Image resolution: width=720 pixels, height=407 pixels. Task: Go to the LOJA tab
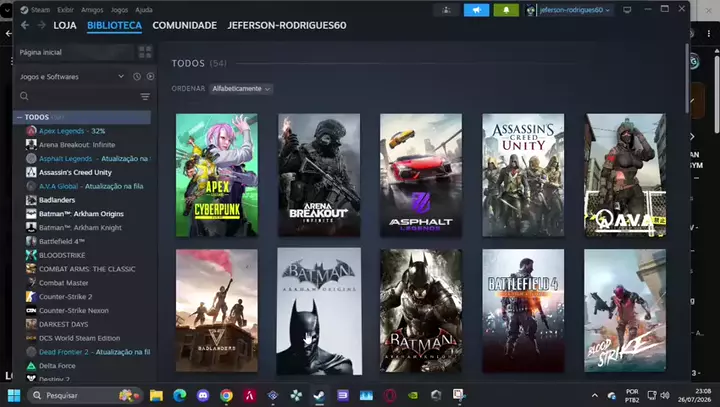pos(65,25)
